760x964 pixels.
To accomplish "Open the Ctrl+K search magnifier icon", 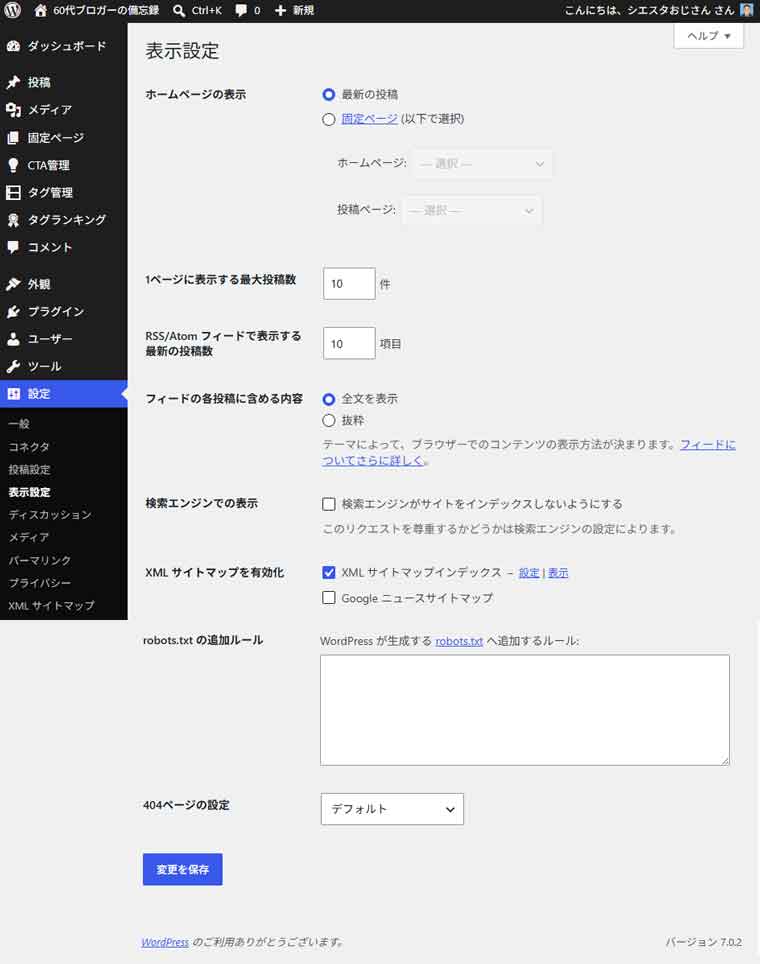I will coord(179,10).
